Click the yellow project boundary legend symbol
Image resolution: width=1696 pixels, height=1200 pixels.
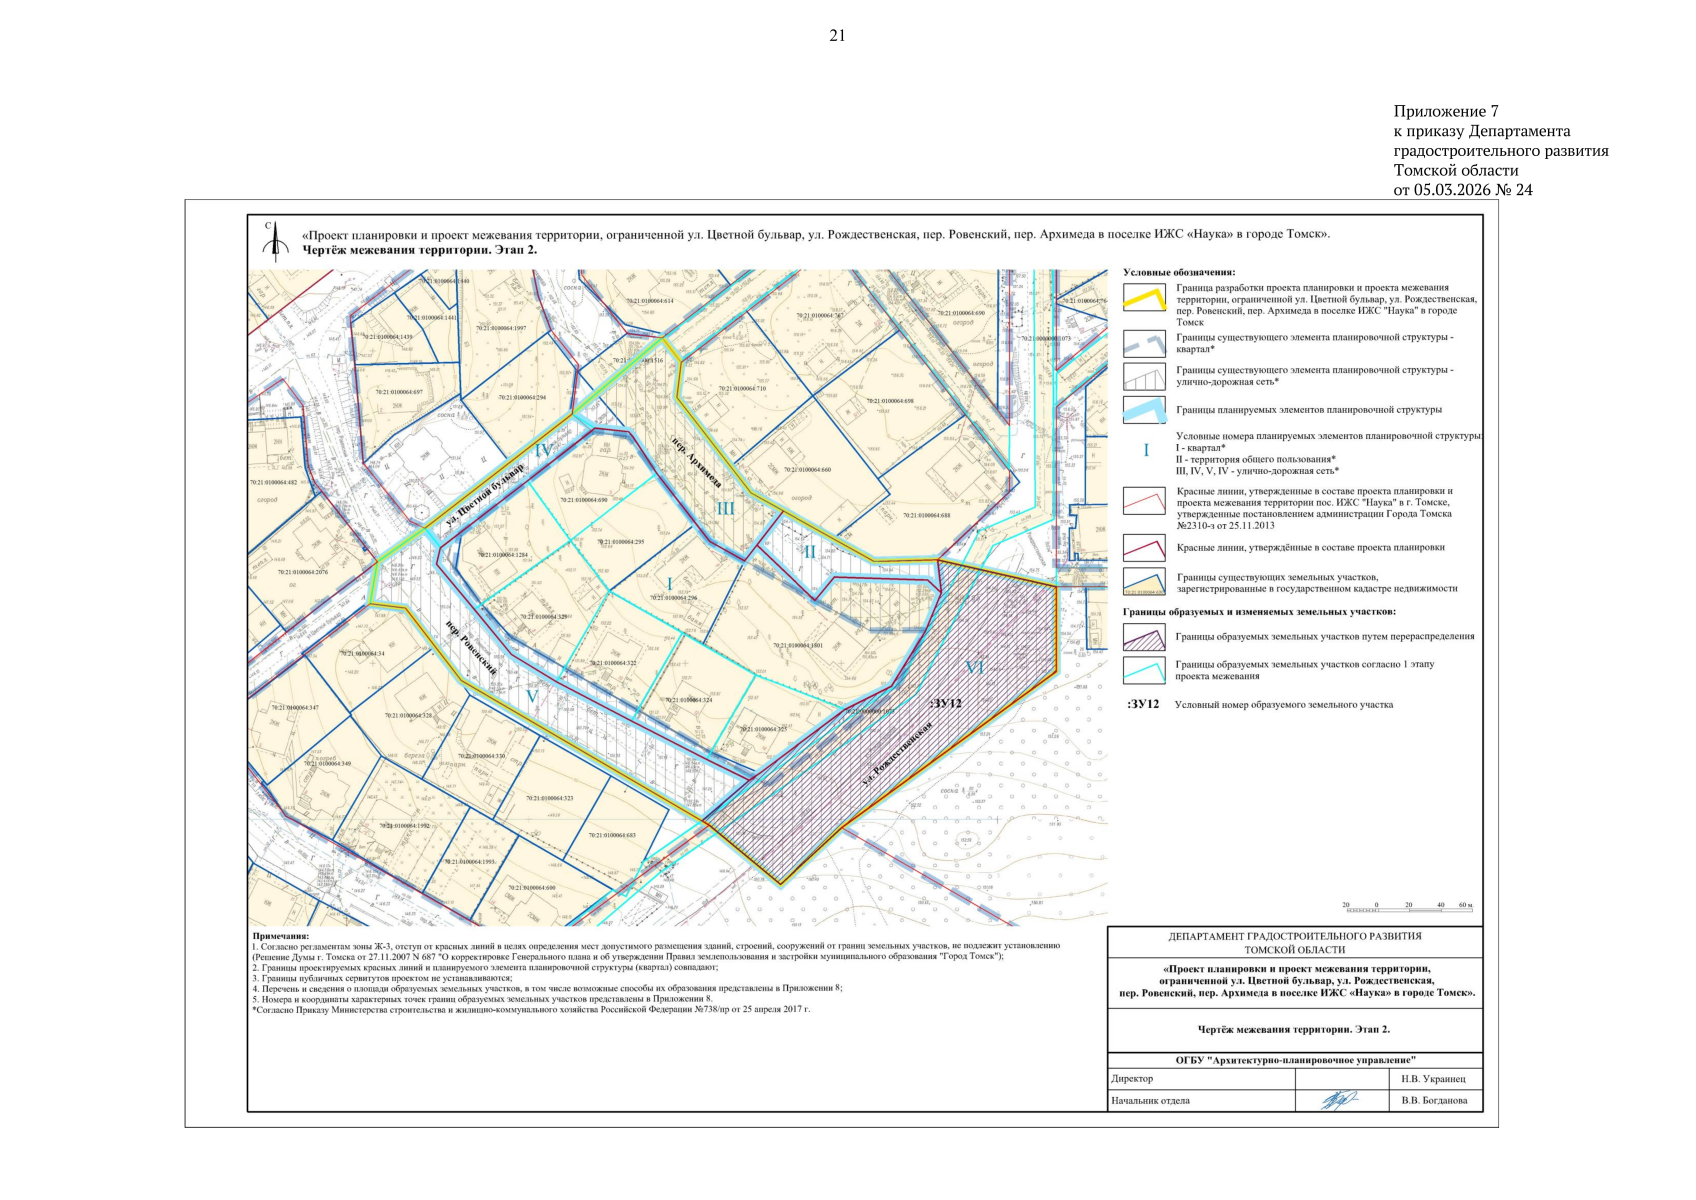[x=1144, y=299]
